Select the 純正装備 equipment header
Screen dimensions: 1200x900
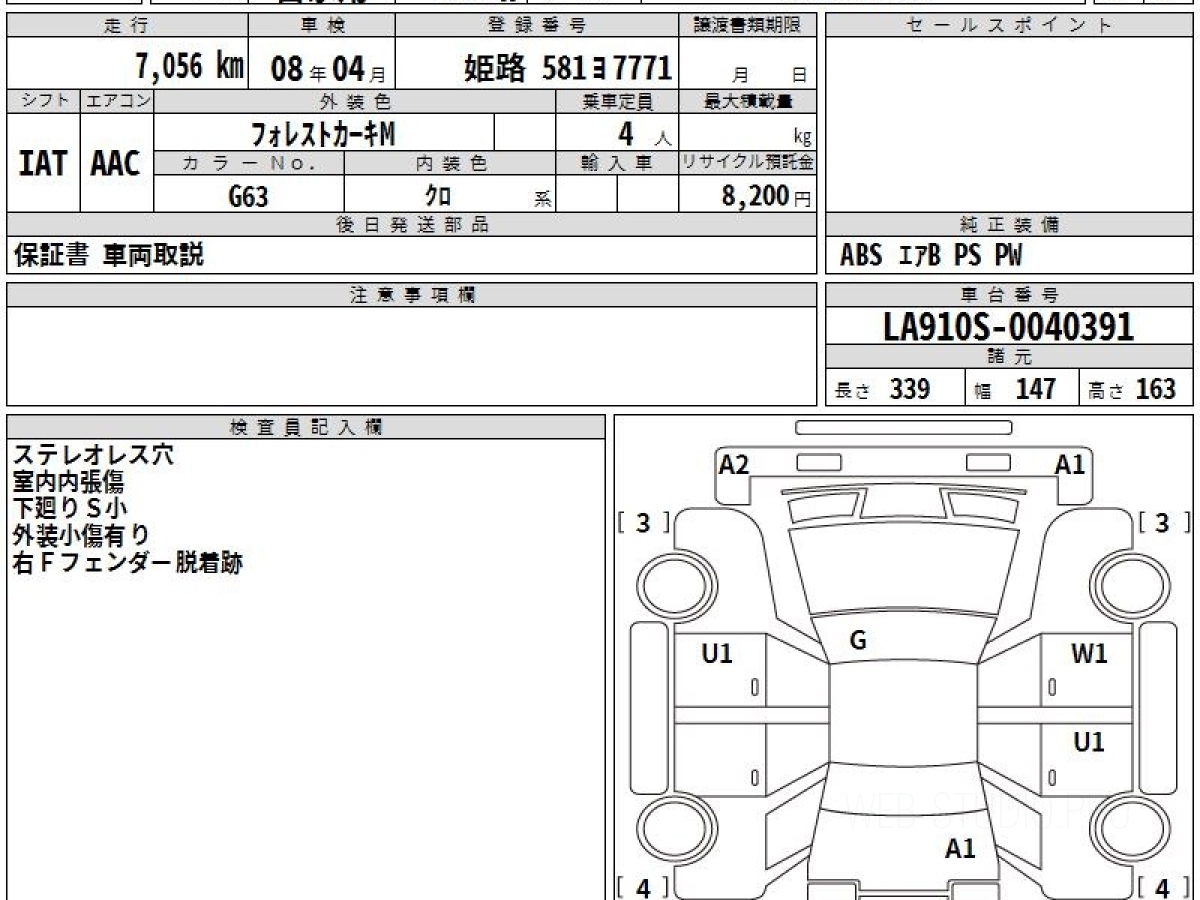[1010, 225]
